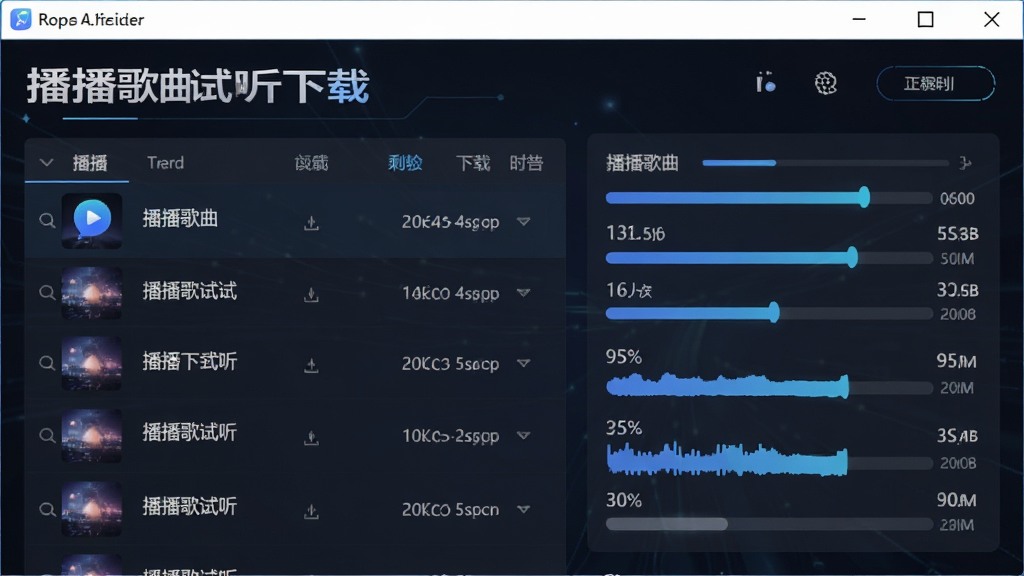Select the 下载 column tab
Image resolution: width=1024 pixels, height=576 pixels.
click(x=473, y=163)
